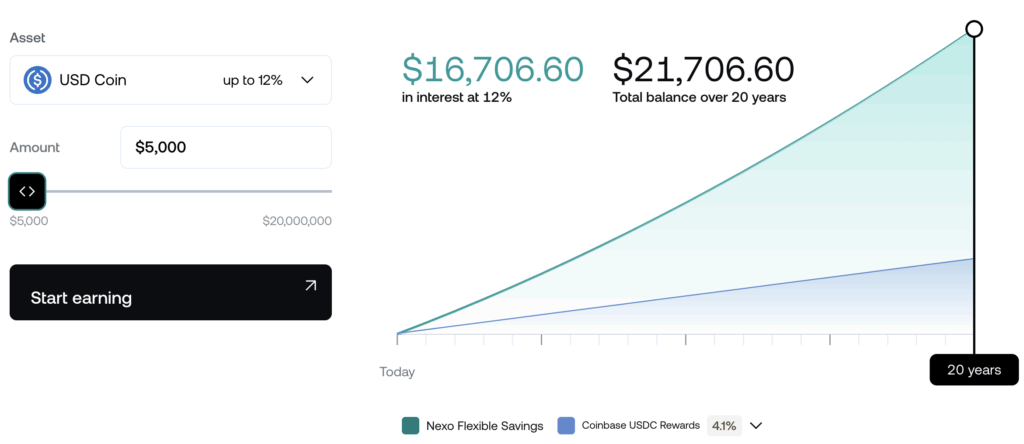The height and width of the screenshot is (444, 1024).
Task: Click the Today label under the chart
Action: (x=397, y=372)
